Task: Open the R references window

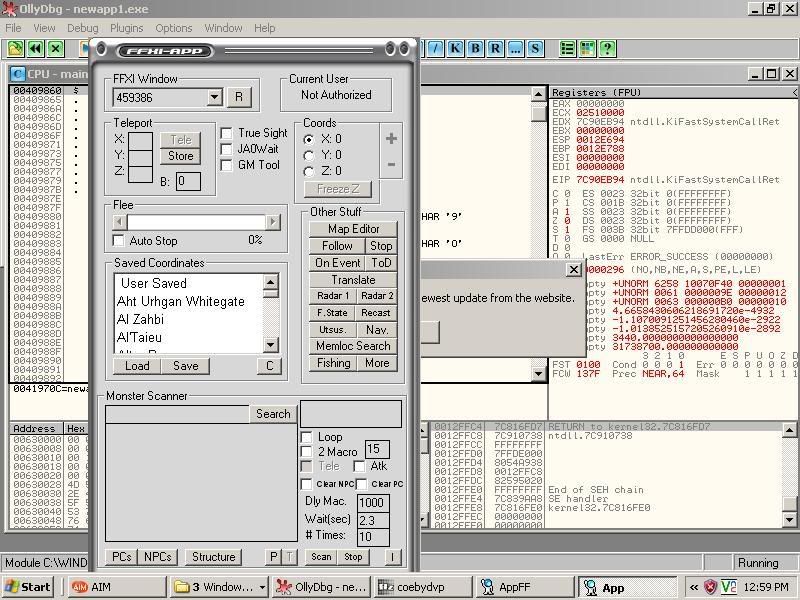Action: point(495,48)
